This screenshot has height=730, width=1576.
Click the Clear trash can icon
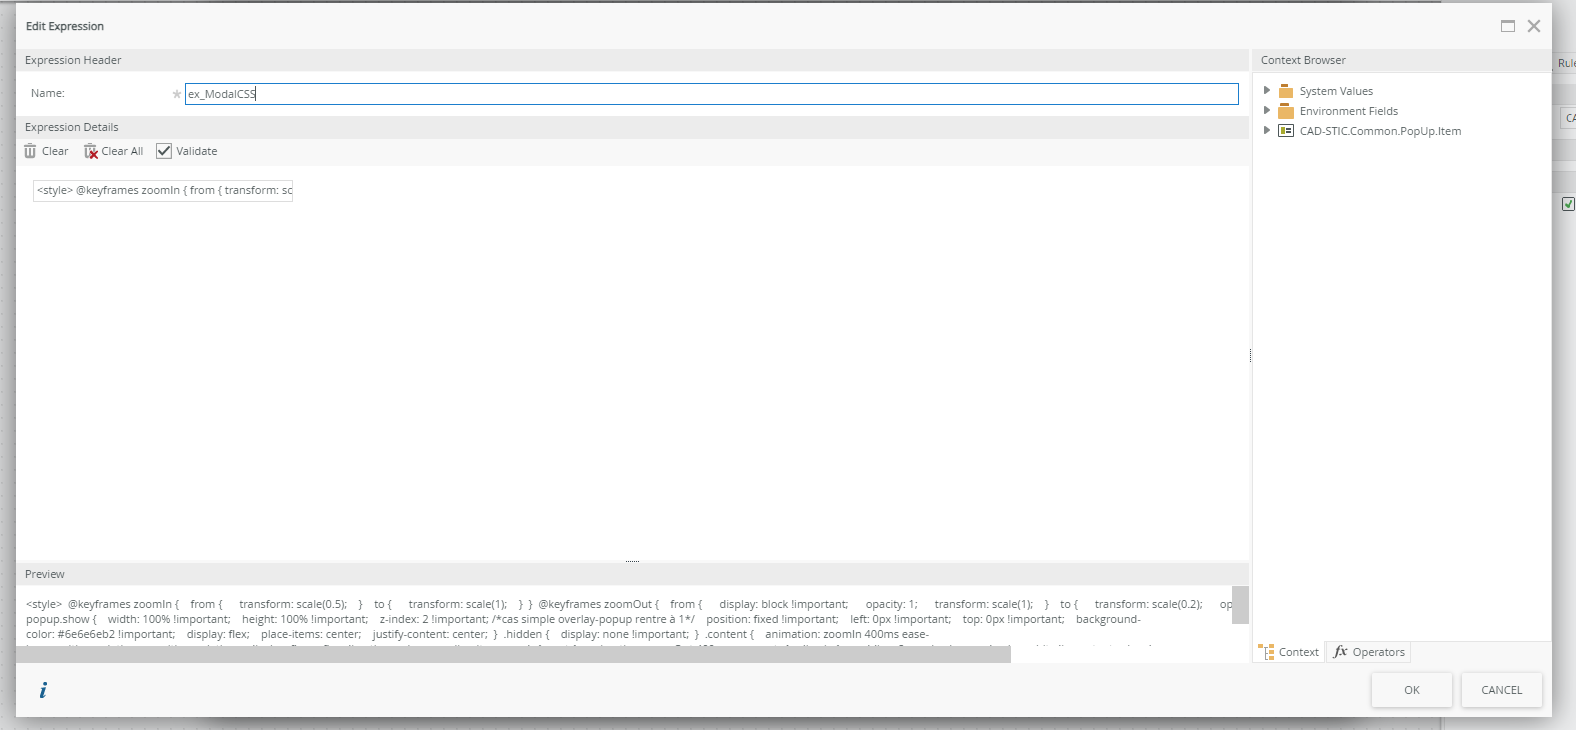[x=30, y=151]
